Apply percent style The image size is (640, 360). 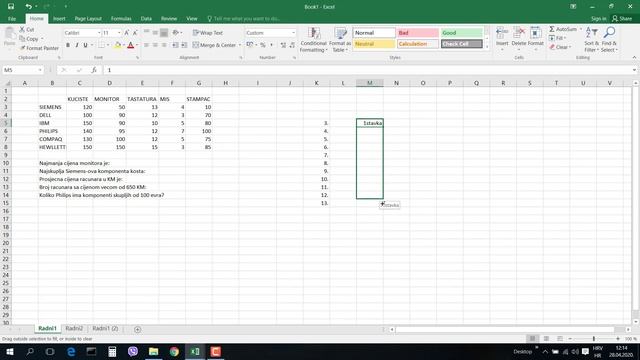263,45
